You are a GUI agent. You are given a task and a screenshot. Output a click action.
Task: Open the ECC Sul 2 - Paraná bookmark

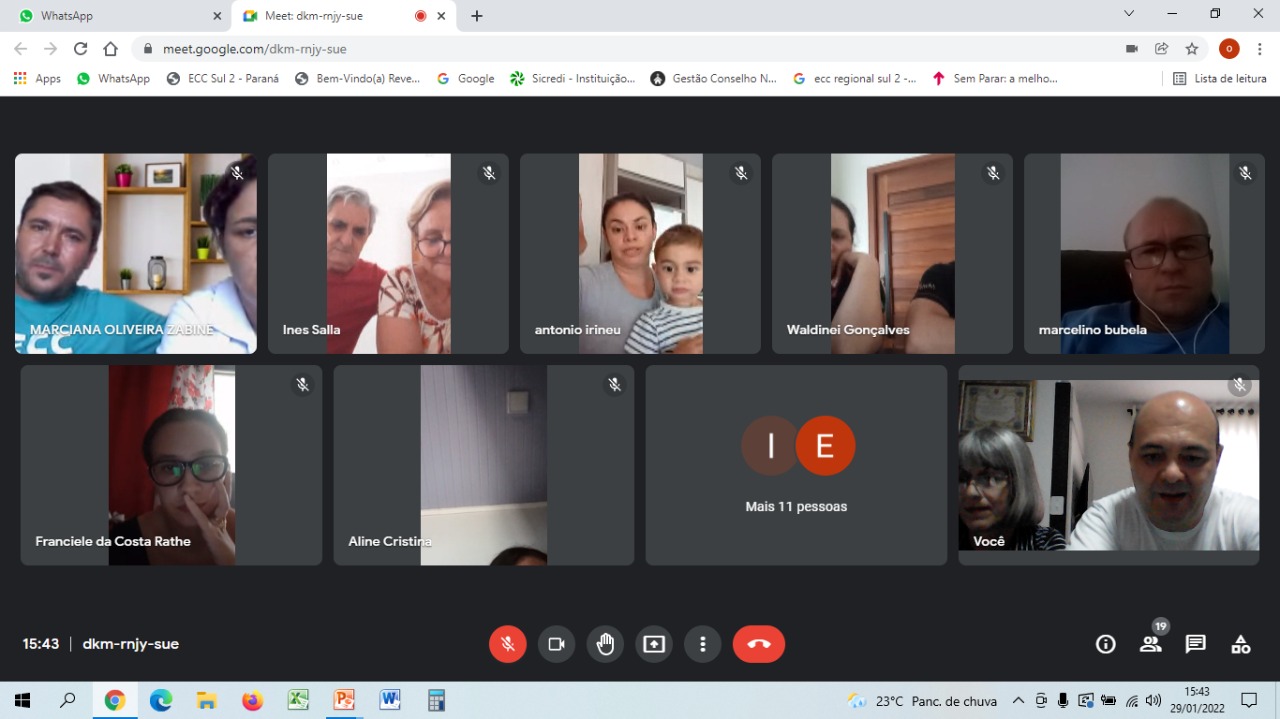pyautogui.click(x=223, y=78)
